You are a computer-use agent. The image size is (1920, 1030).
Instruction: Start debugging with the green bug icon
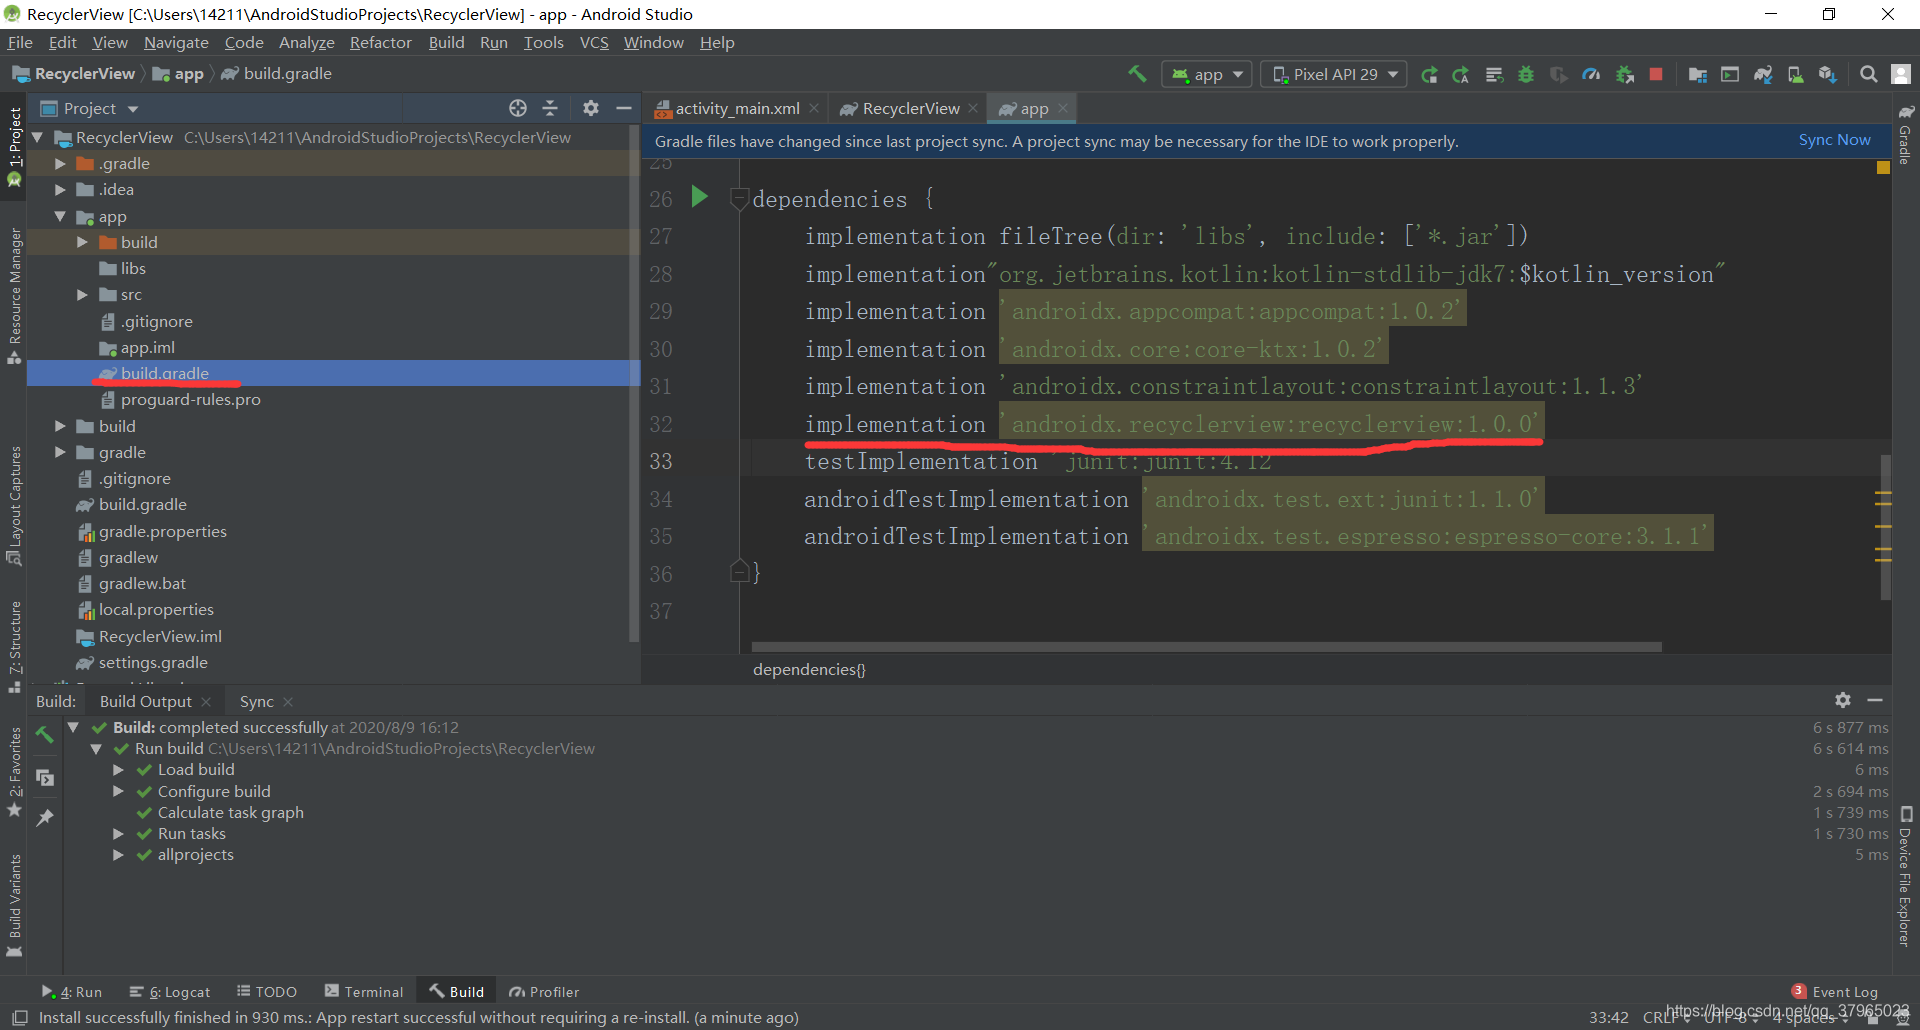pos(1526,75)
